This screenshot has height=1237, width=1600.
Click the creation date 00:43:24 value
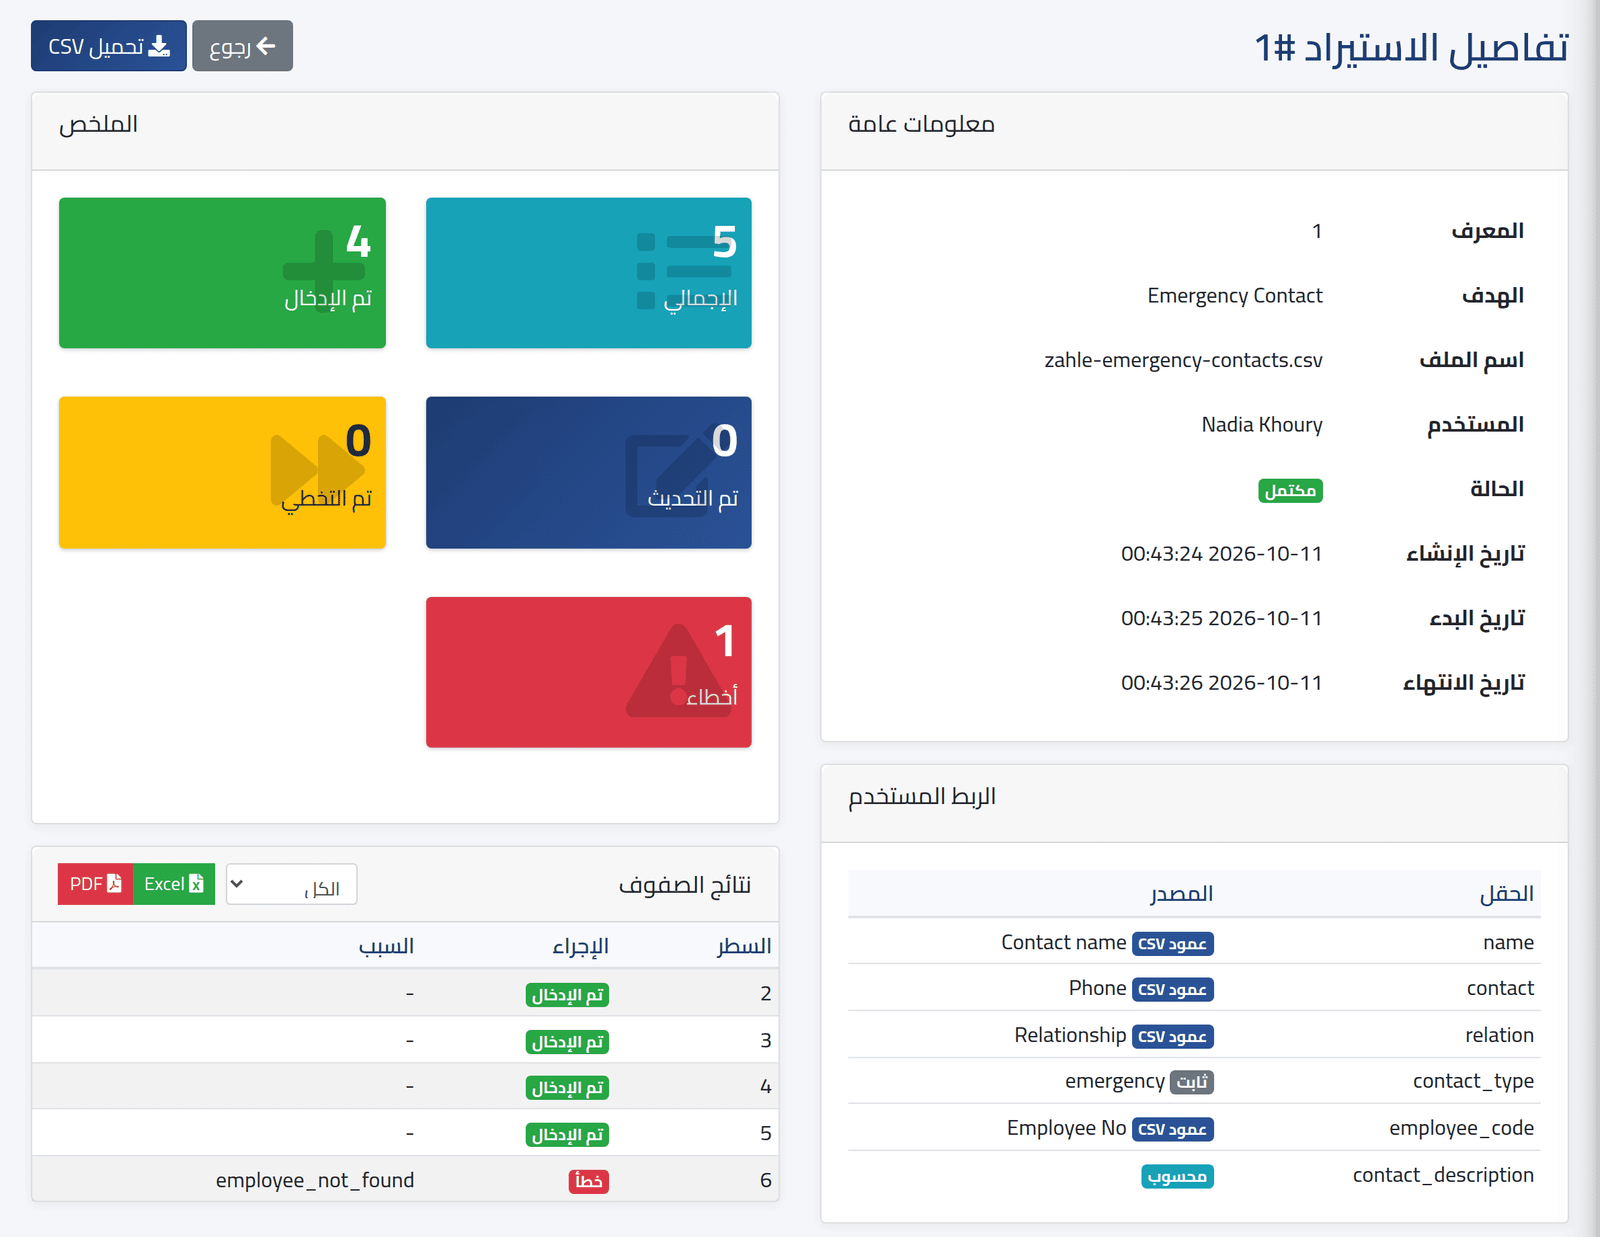[1221, 554]
